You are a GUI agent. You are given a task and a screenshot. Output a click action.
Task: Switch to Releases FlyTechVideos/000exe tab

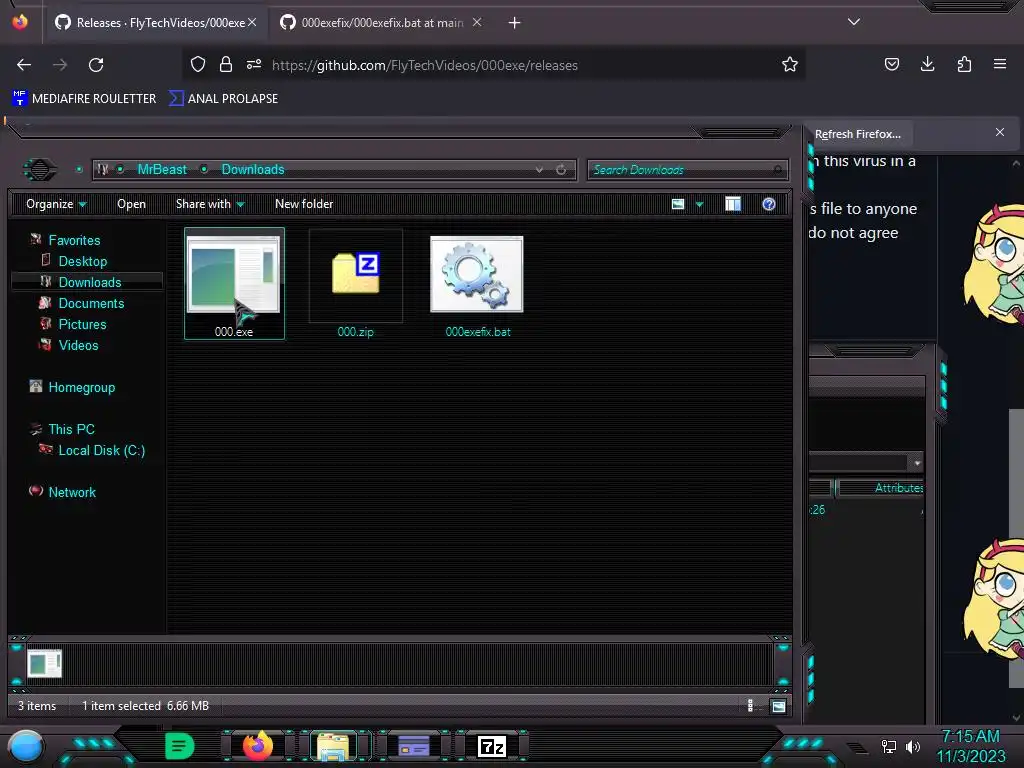pos(155,23)
